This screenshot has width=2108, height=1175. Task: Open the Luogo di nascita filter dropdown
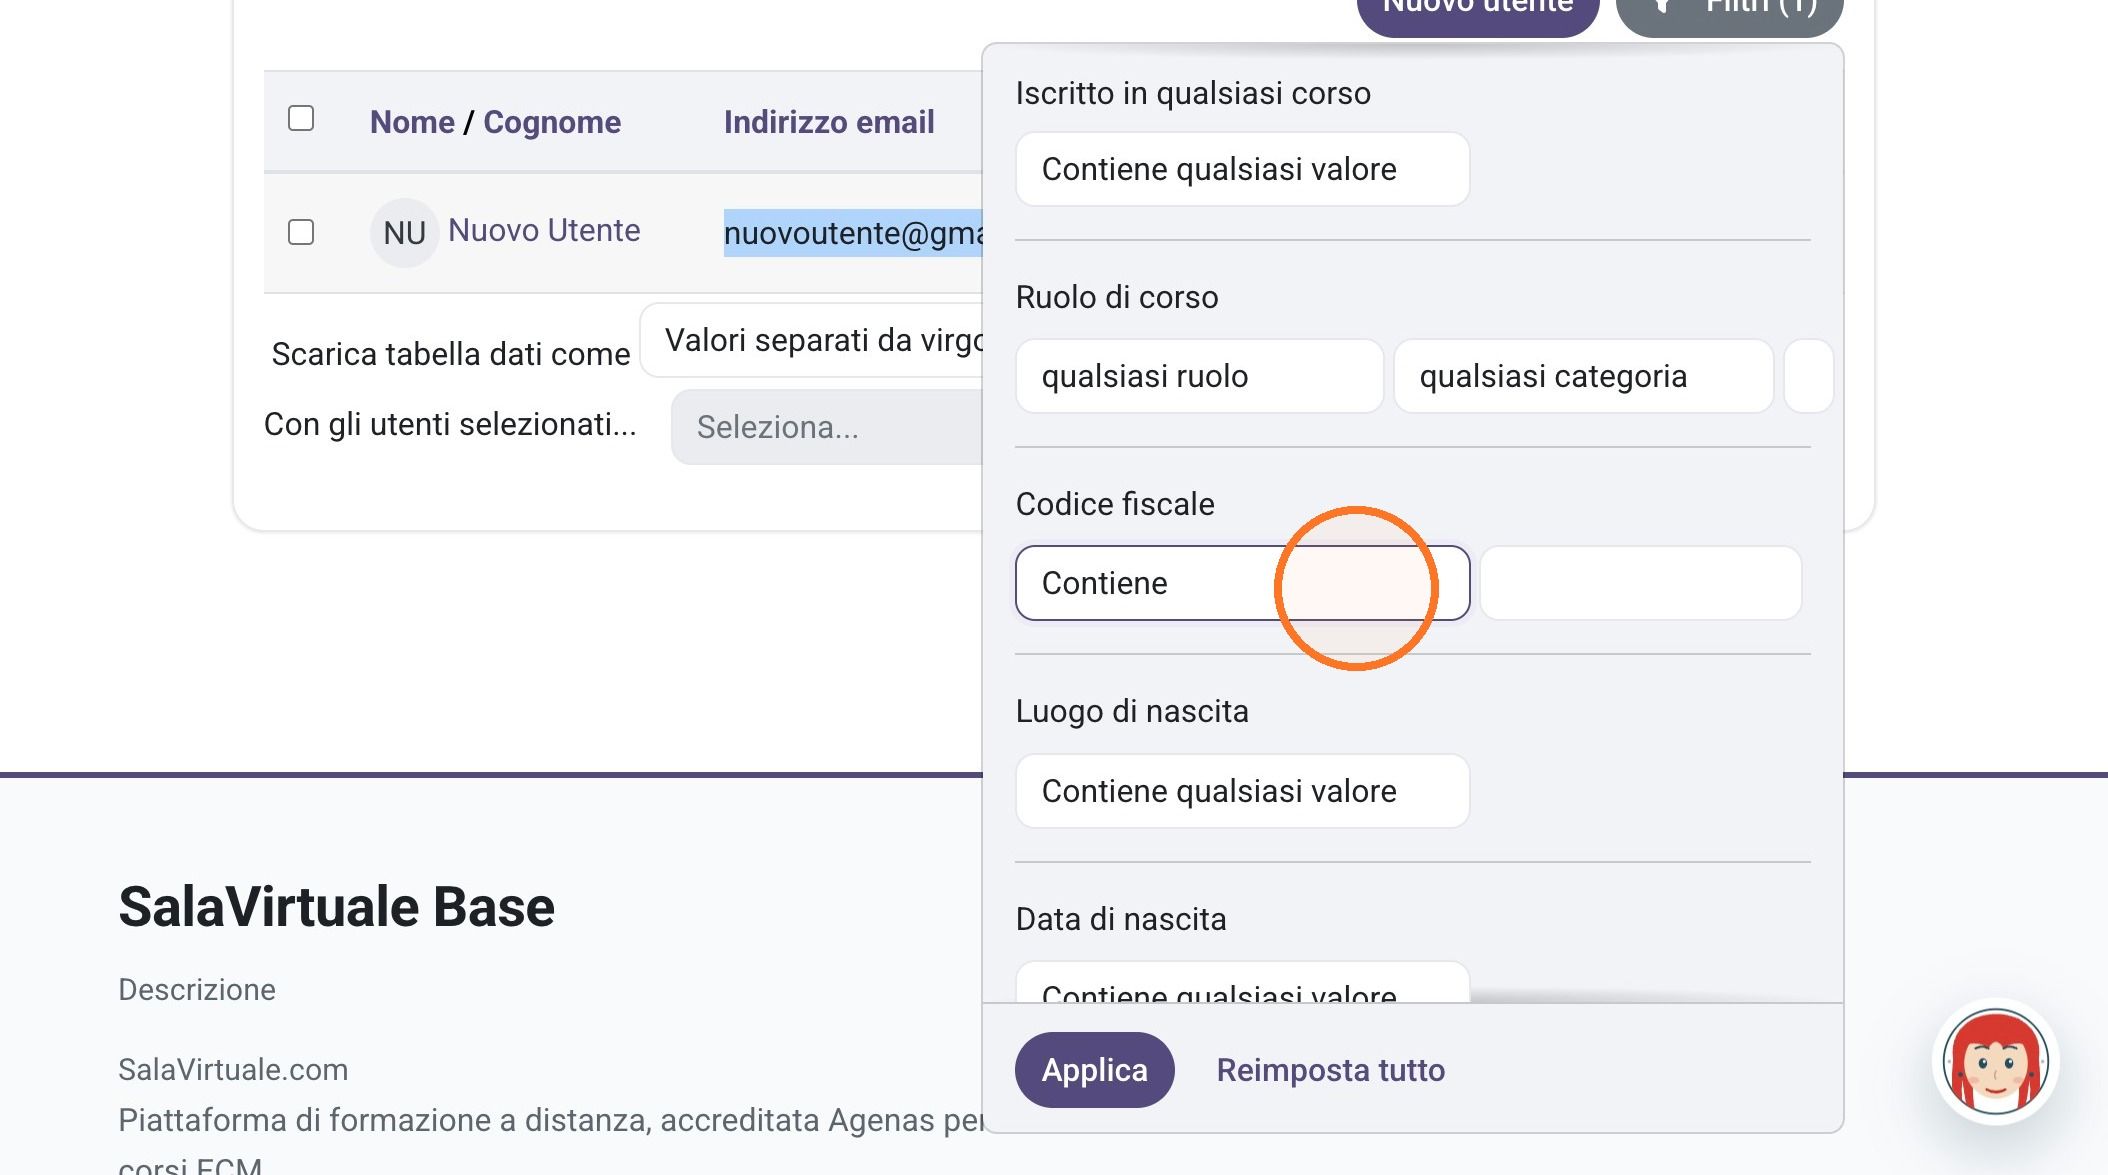pos(1242,791)
